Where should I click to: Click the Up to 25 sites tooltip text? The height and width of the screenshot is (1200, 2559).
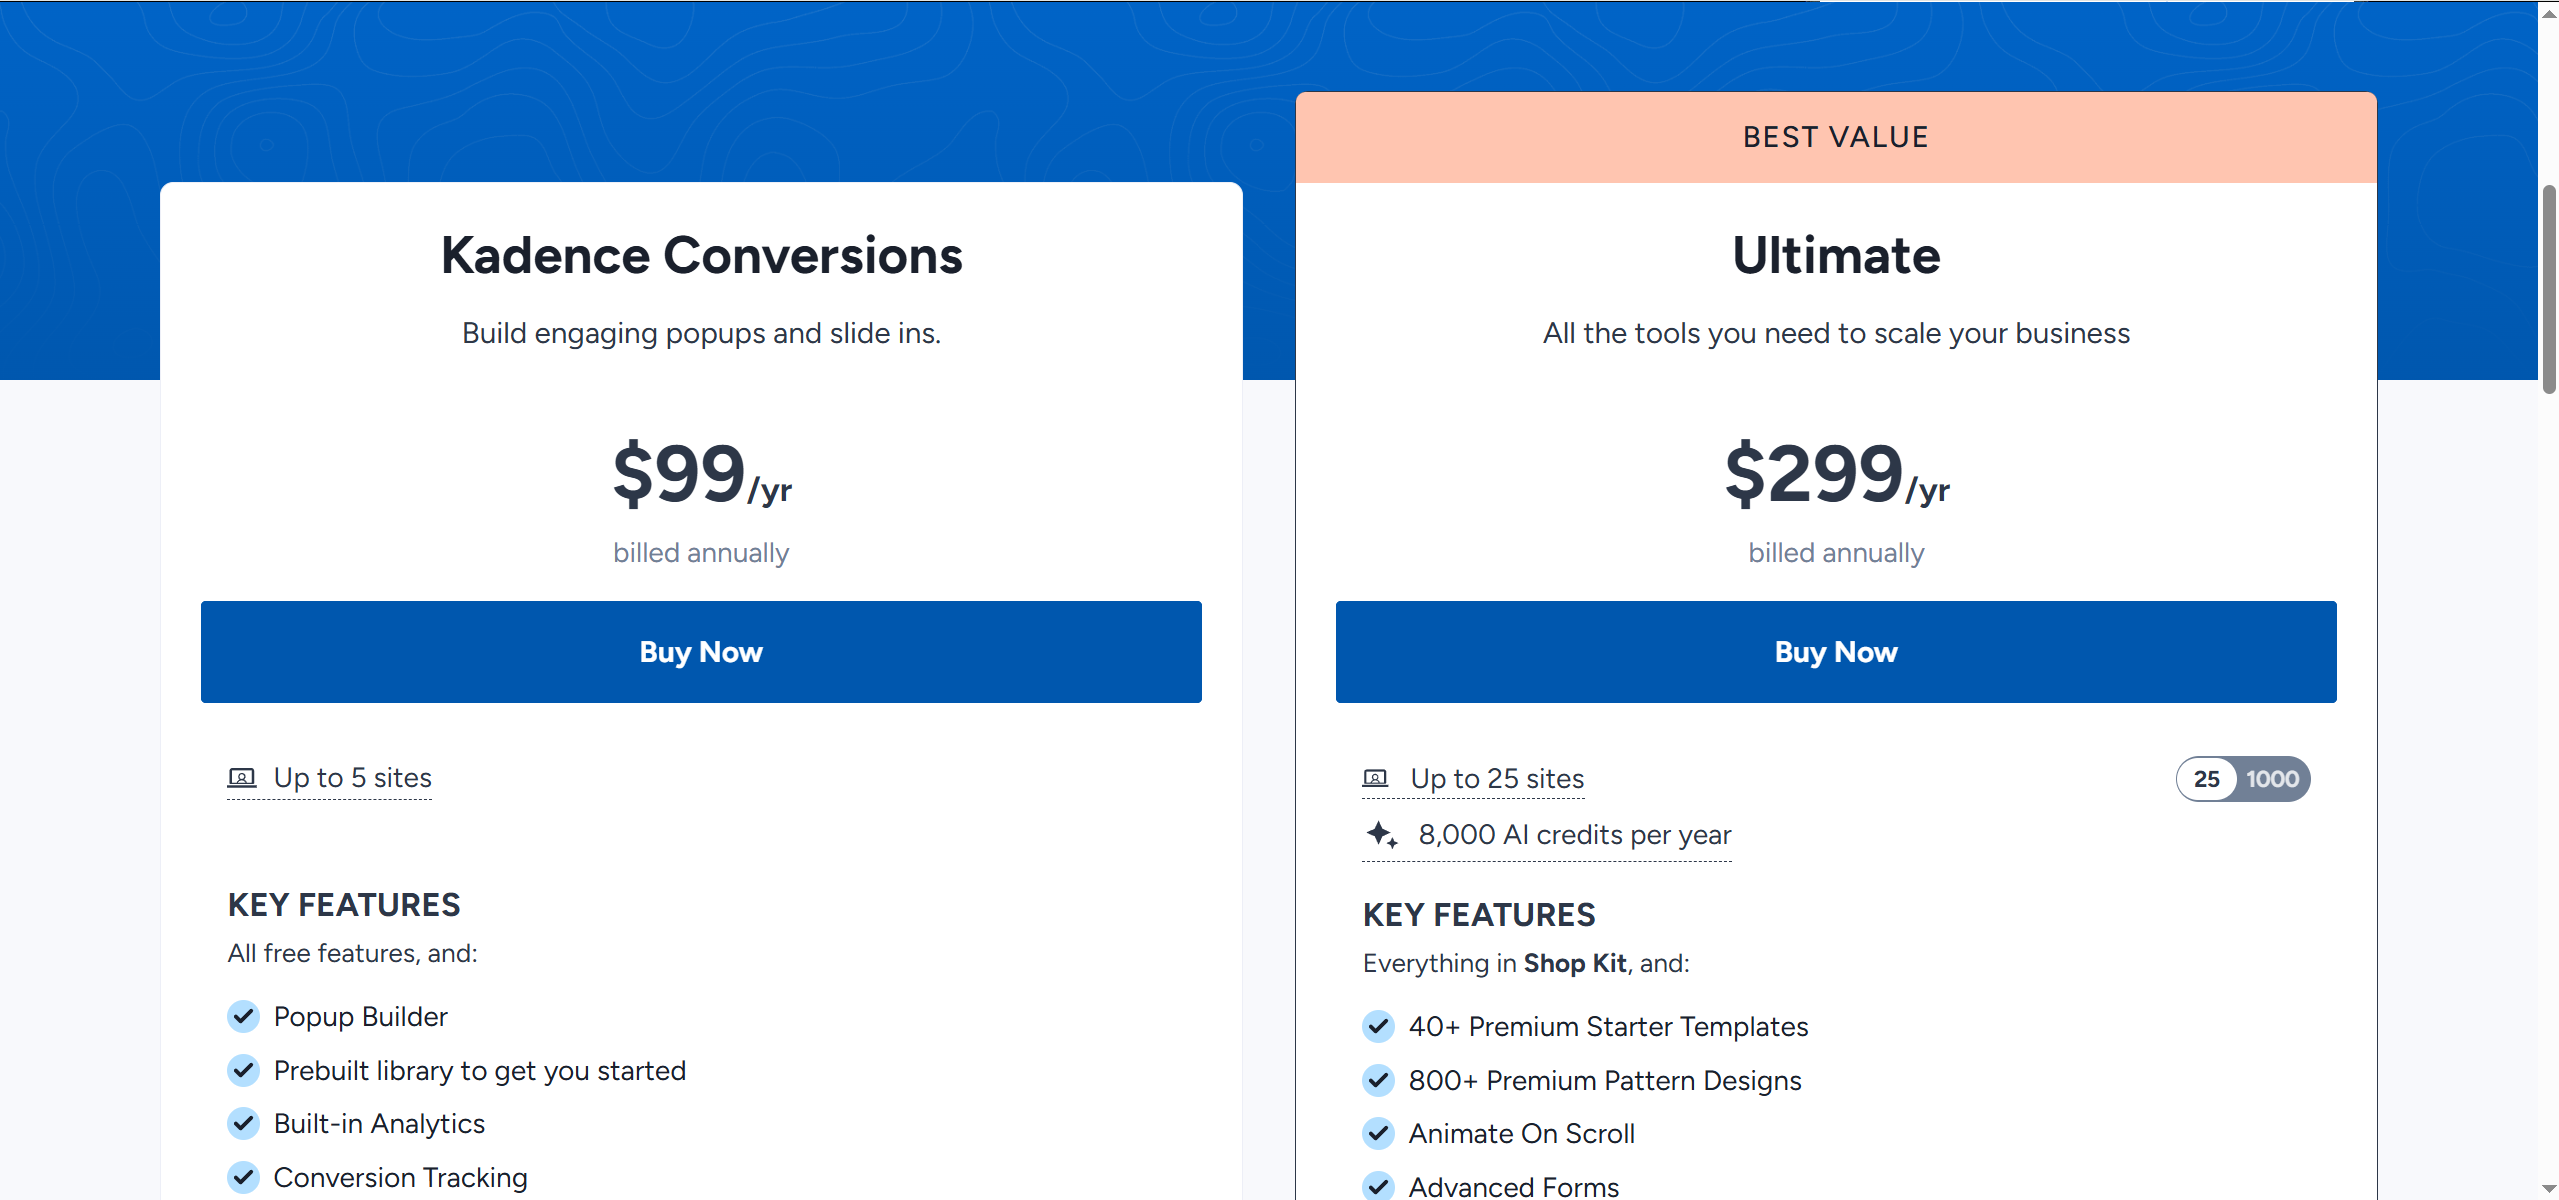[x=1497, y=779]
